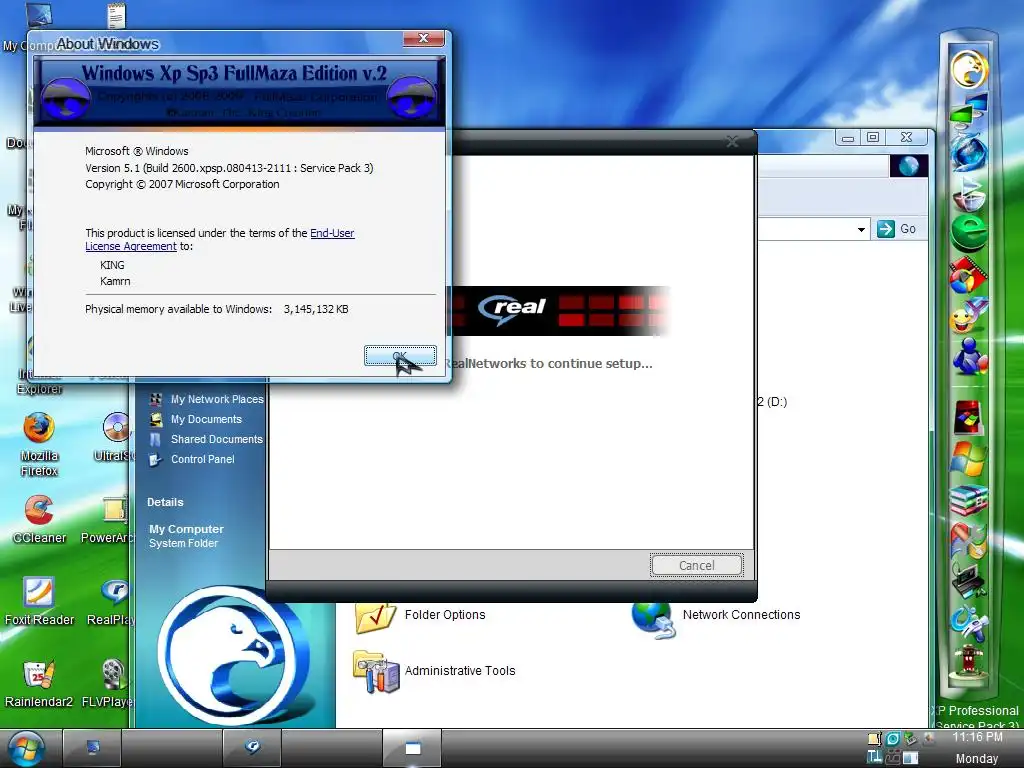The image size is (1024, 768).
Task: Click the film strip media icon in dock
Action: click(968, 276)
